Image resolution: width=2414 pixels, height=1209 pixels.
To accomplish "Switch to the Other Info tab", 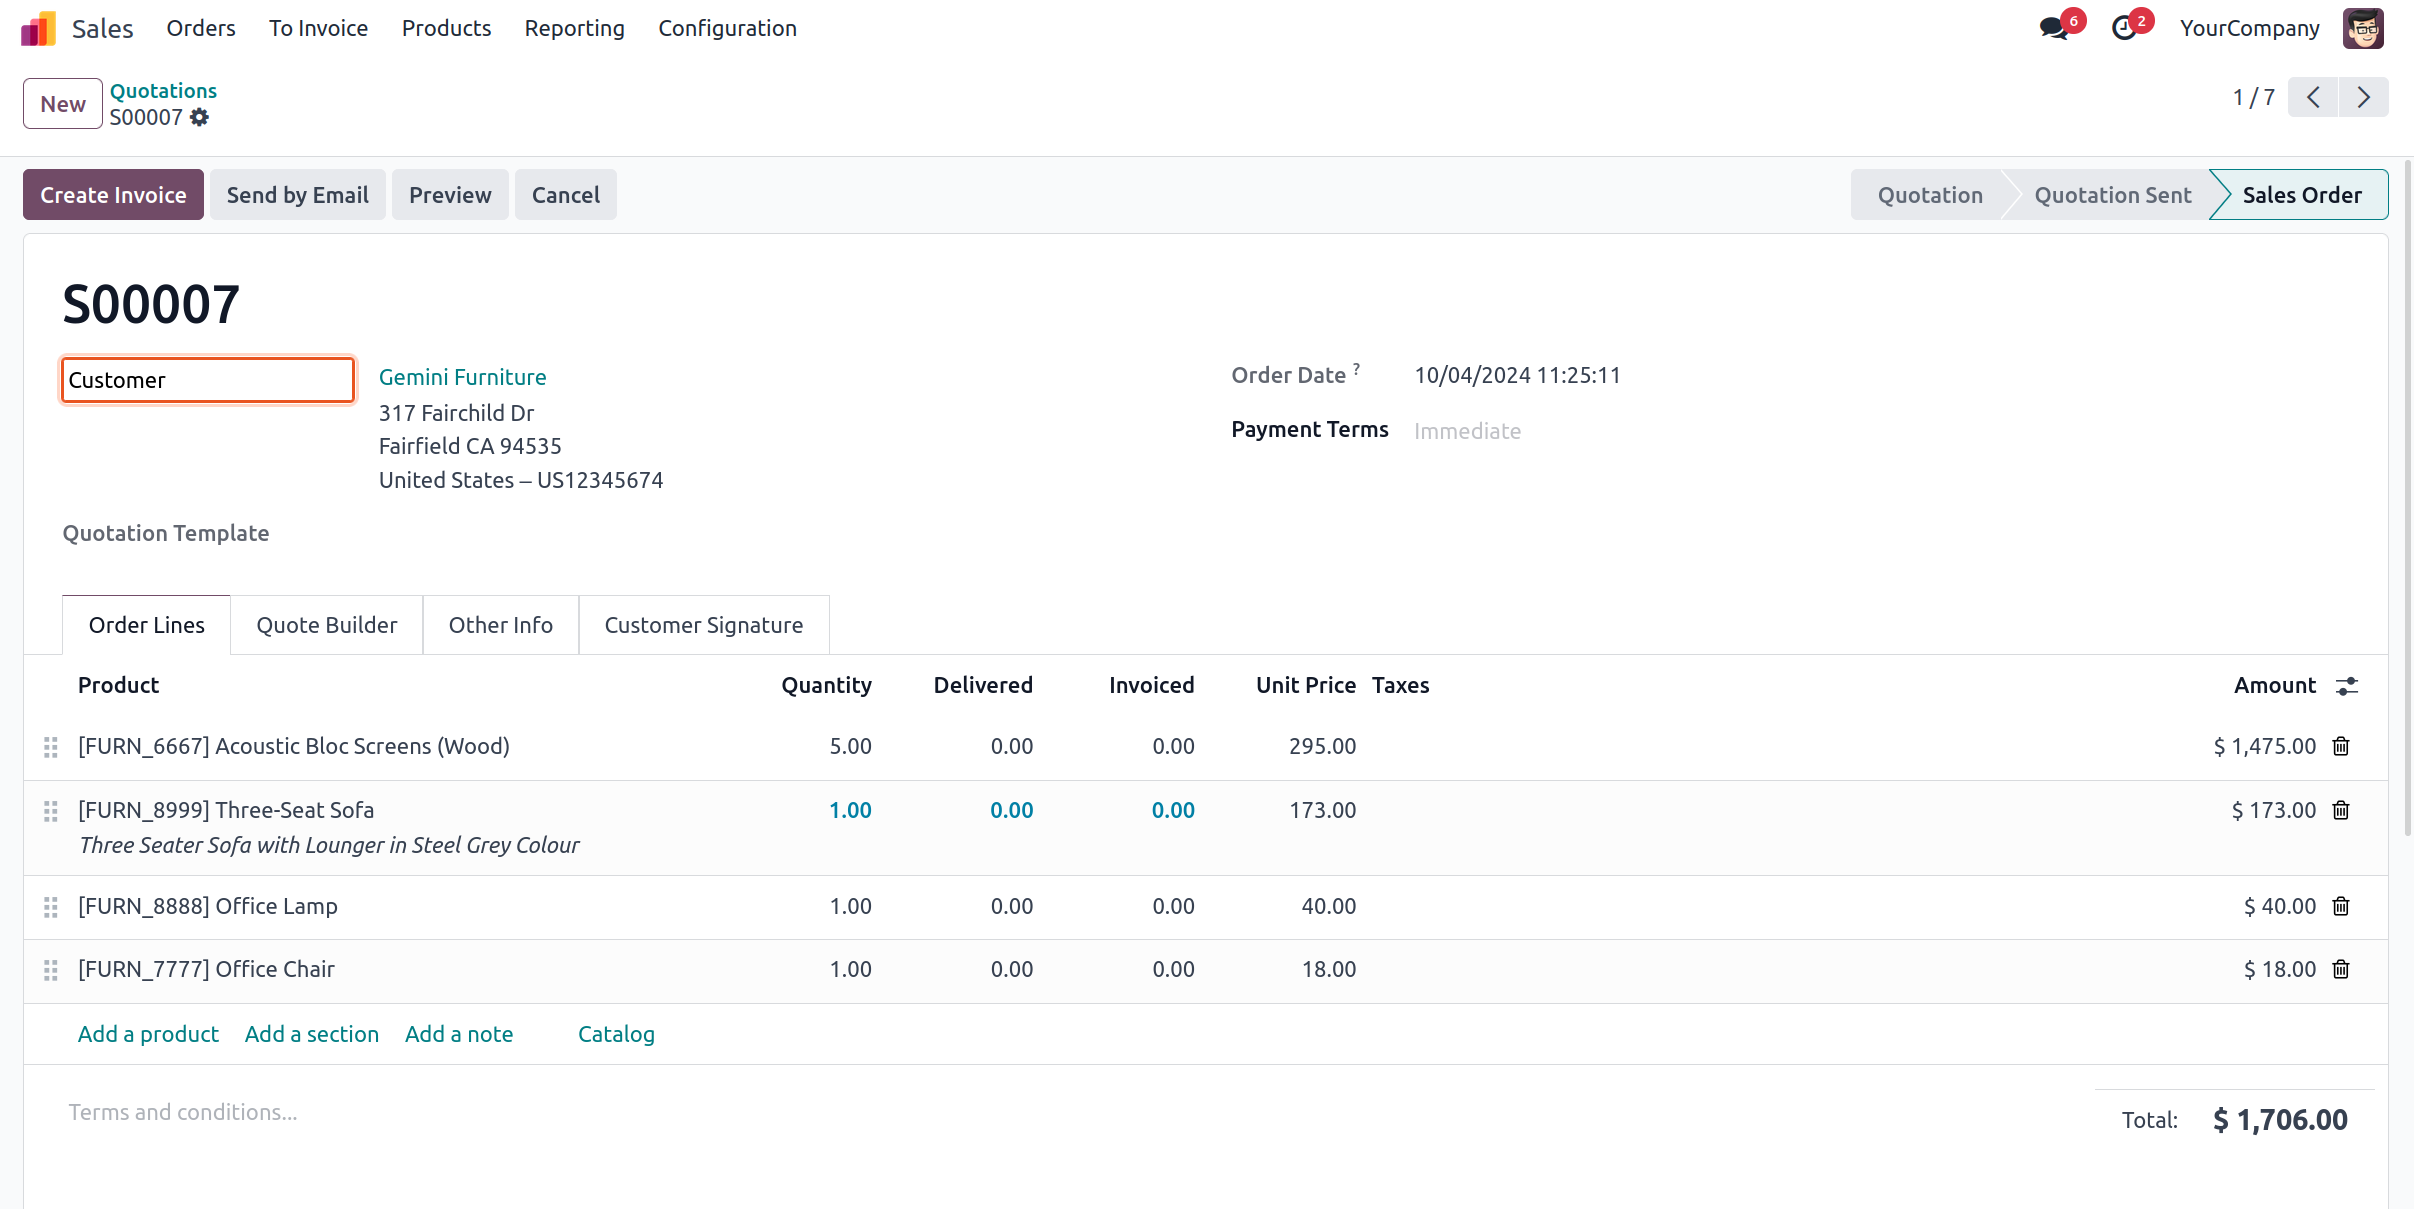I will coord(500,625).
